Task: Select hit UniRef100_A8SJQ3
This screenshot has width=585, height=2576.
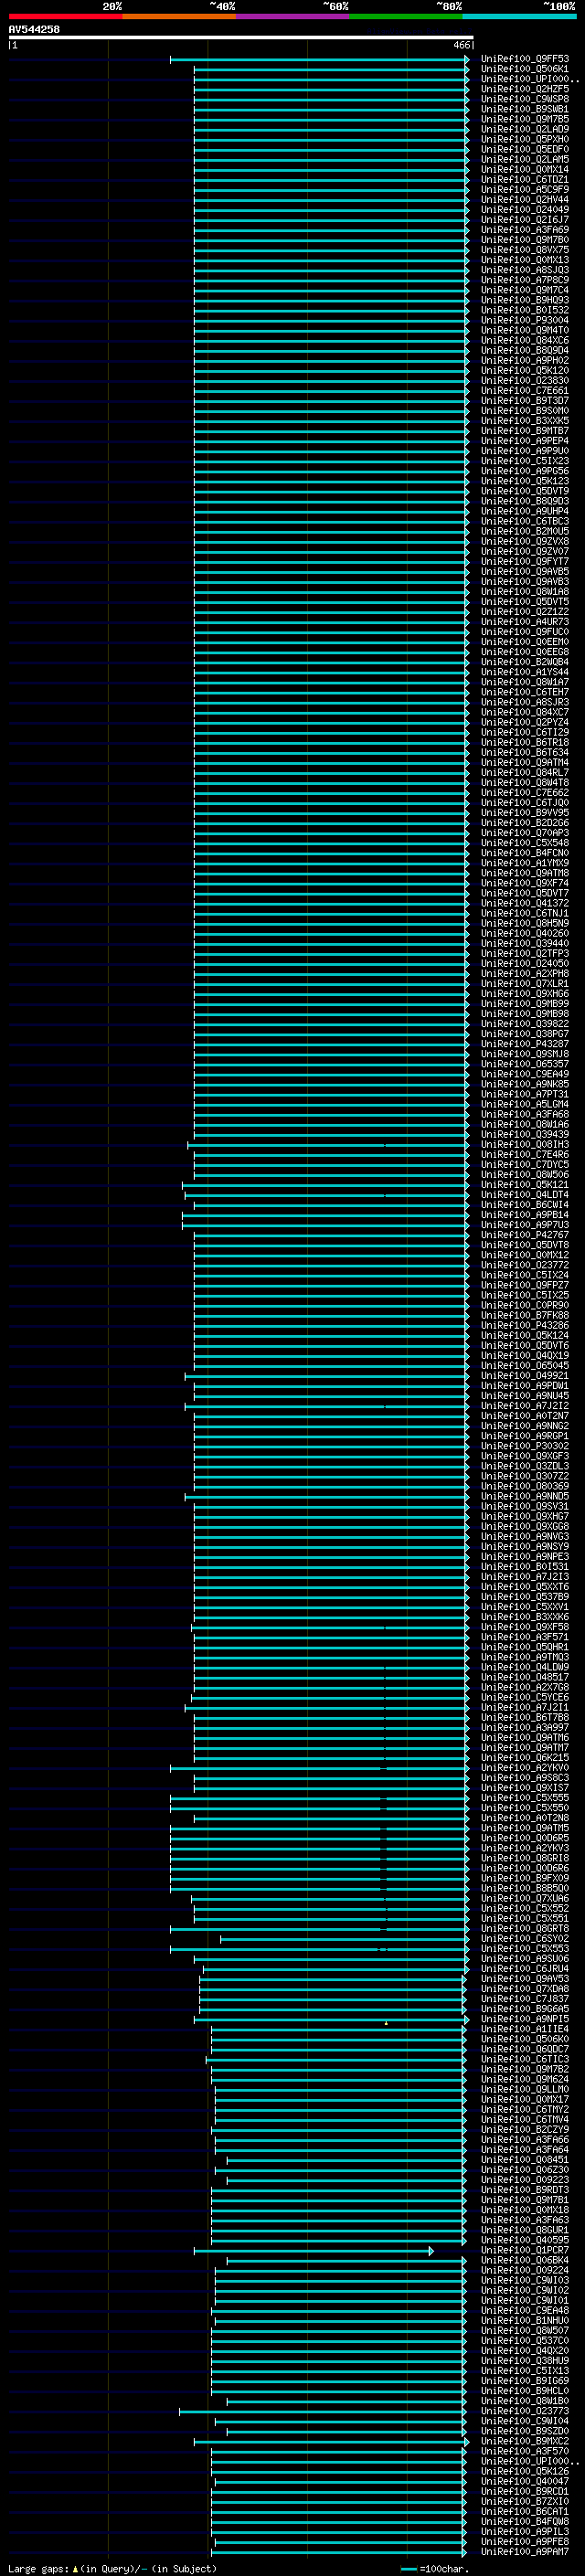Action: [x=524, y=270]
